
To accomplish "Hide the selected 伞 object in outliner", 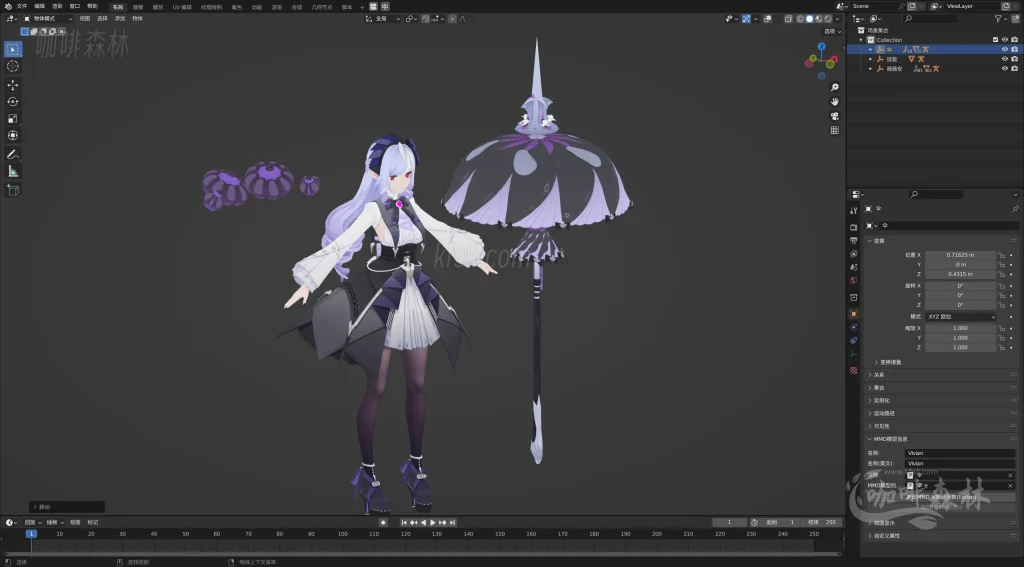I will point(1004,49).
